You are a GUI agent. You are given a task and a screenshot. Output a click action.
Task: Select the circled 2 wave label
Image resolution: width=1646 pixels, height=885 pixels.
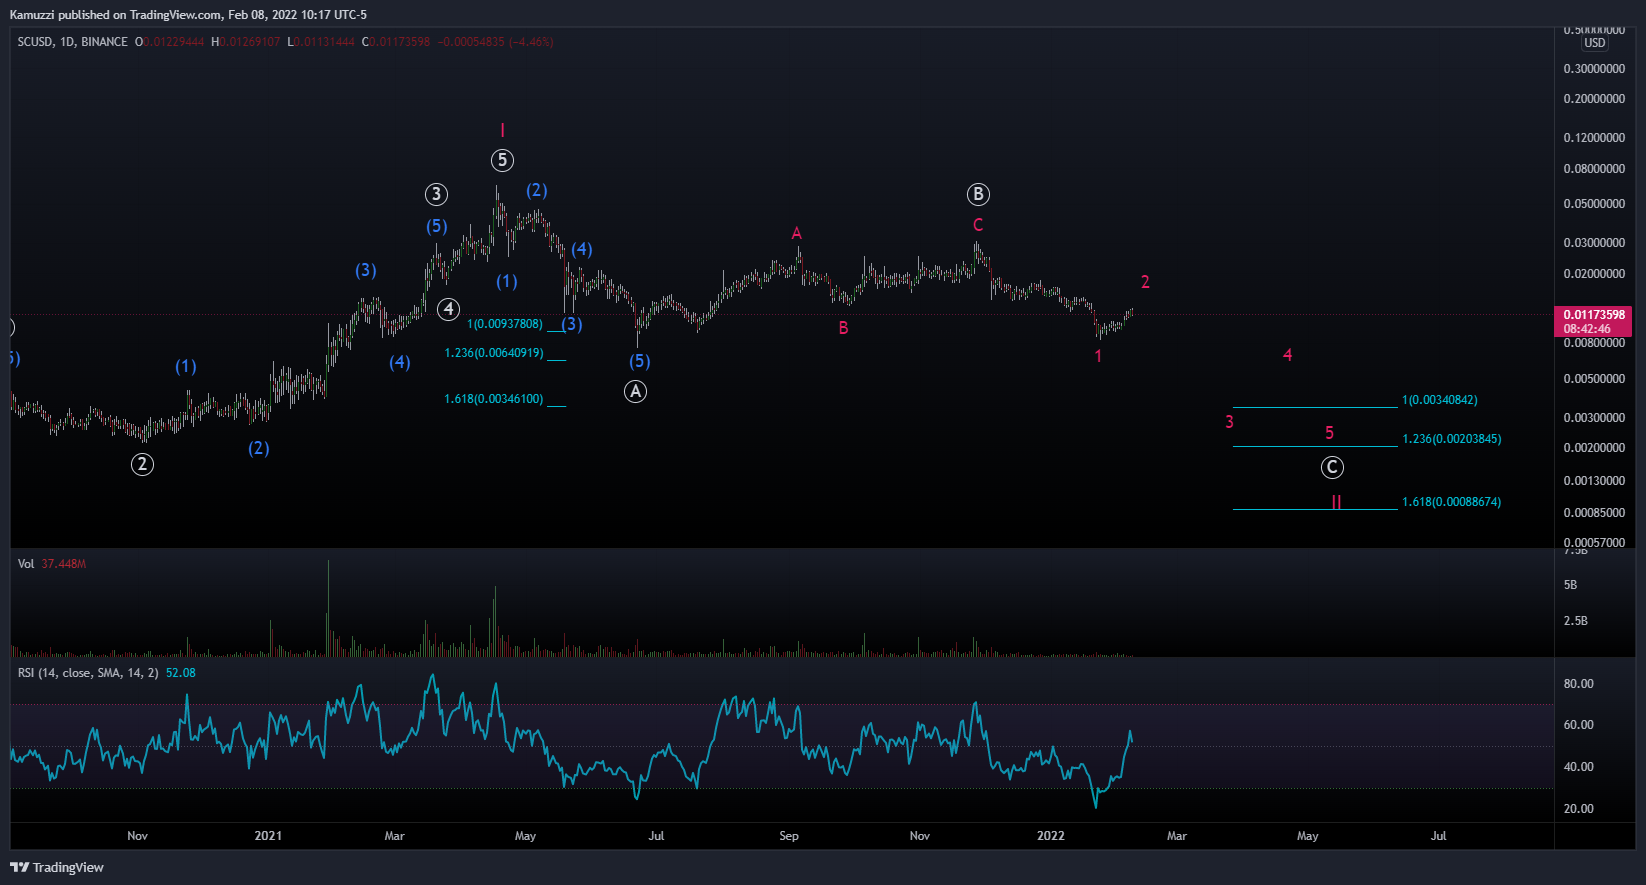[x=142, y=464]
